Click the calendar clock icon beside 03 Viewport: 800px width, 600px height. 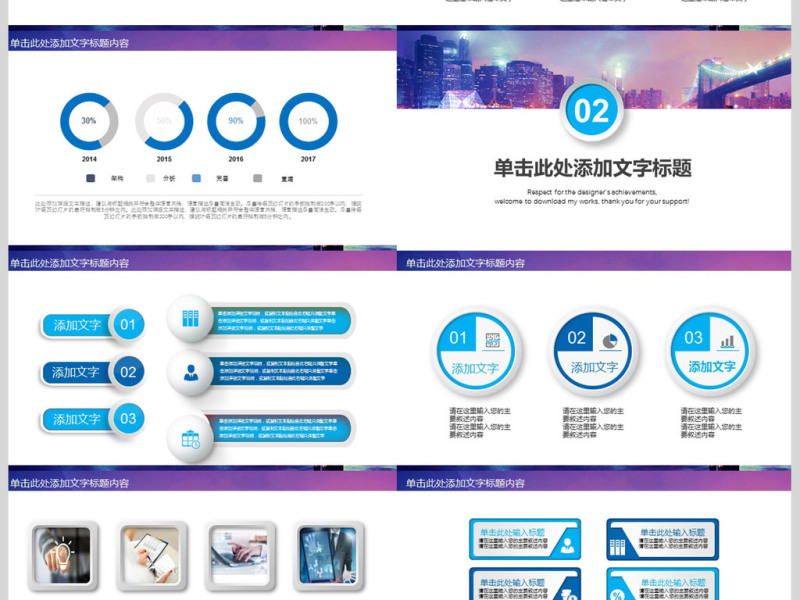190,438
